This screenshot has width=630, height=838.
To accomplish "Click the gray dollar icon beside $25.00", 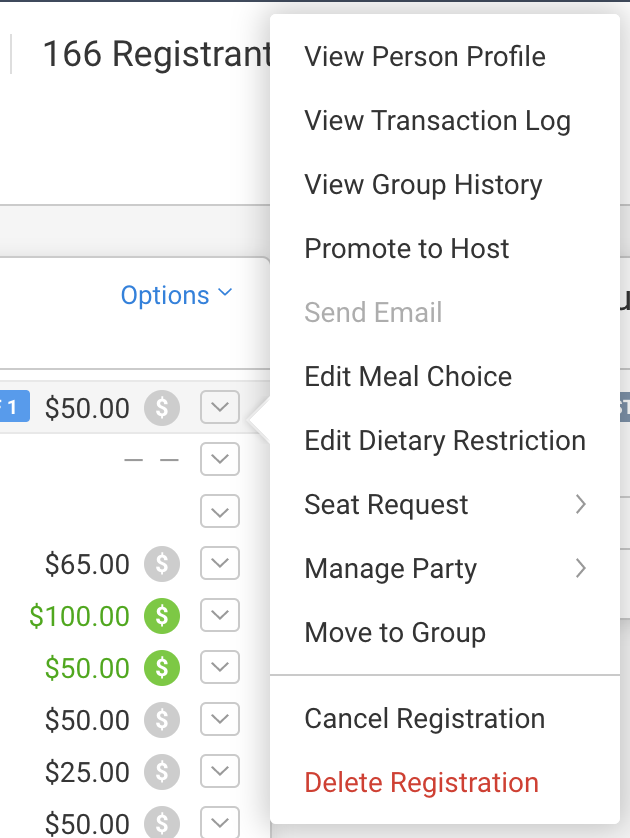I will pyautogui.click(x=162, y=772).
